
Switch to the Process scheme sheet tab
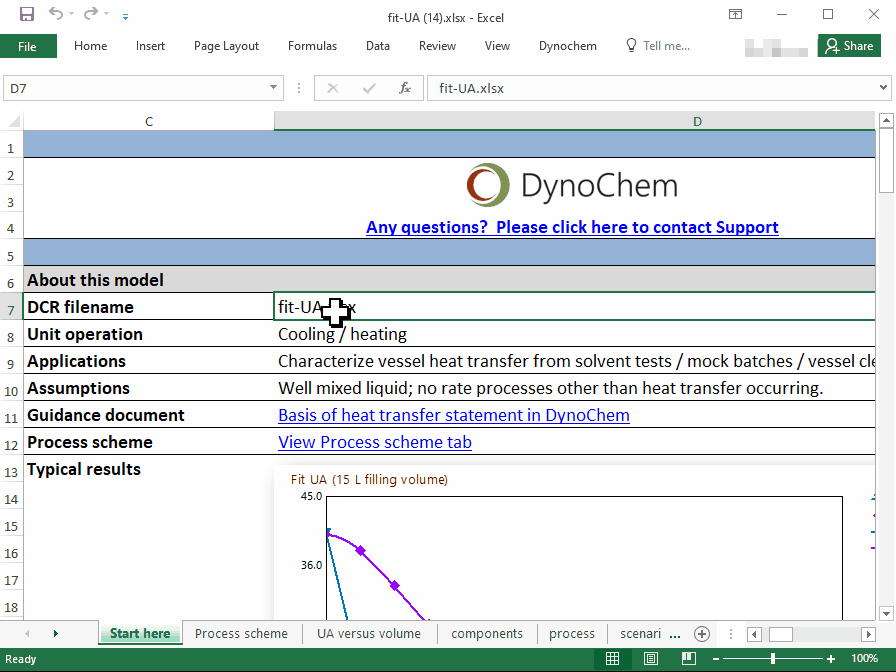241,634
